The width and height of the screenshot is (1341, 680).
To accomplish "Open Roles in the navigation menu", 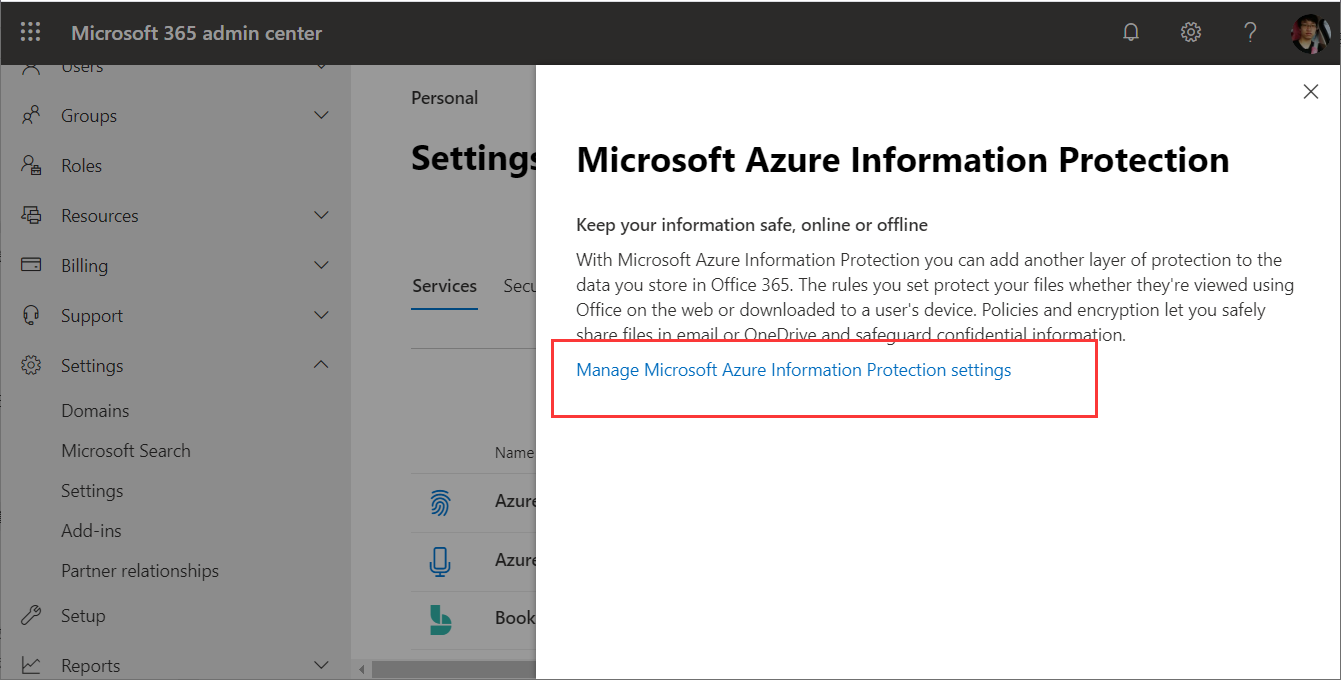I will click(x=81, y=166).
